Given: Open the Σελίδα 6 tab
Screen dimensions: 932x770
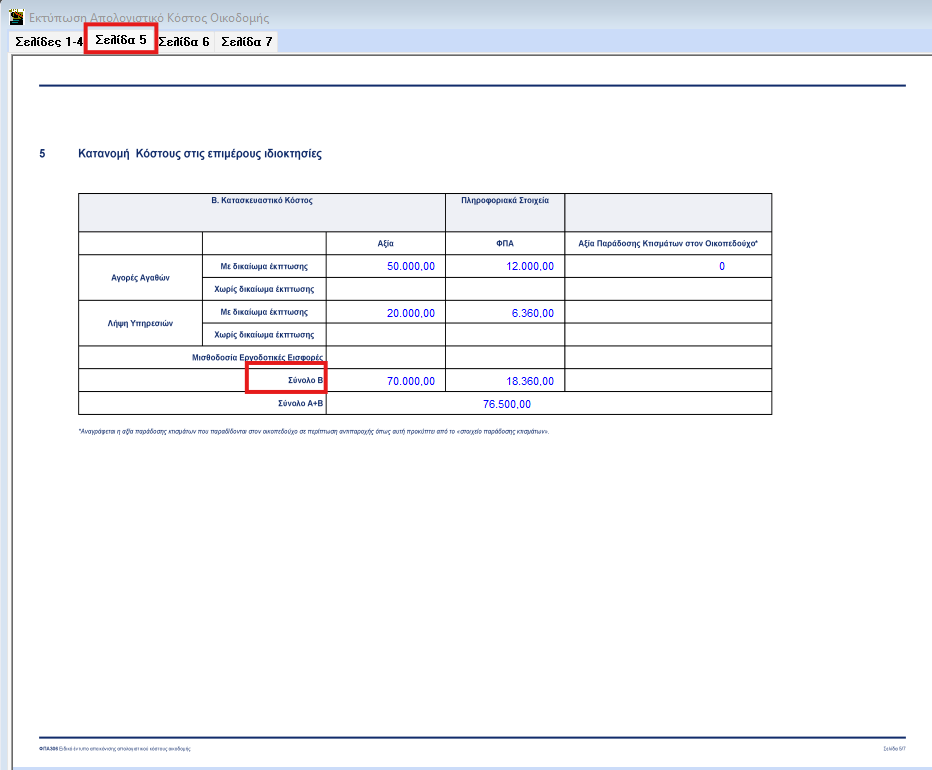Looking at the screenshot, I should 184,42.
